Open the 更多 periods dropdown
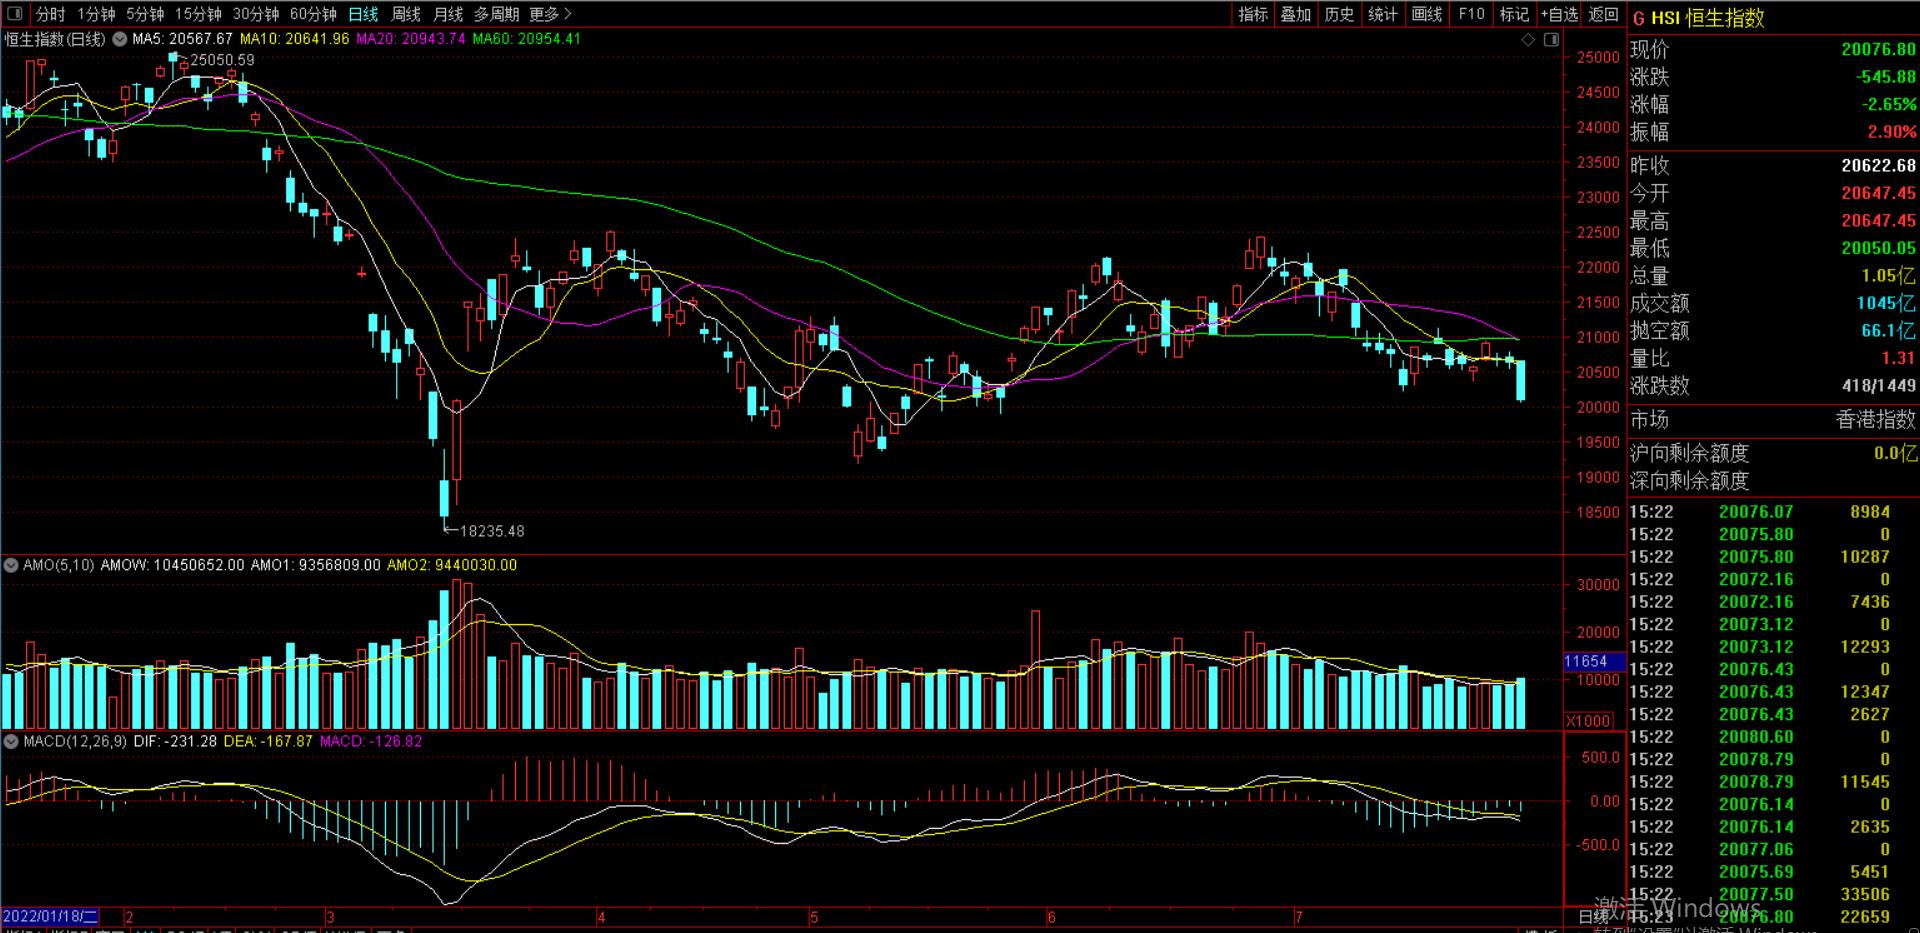This screenshot has height=933, width=1920. [550, 14]
